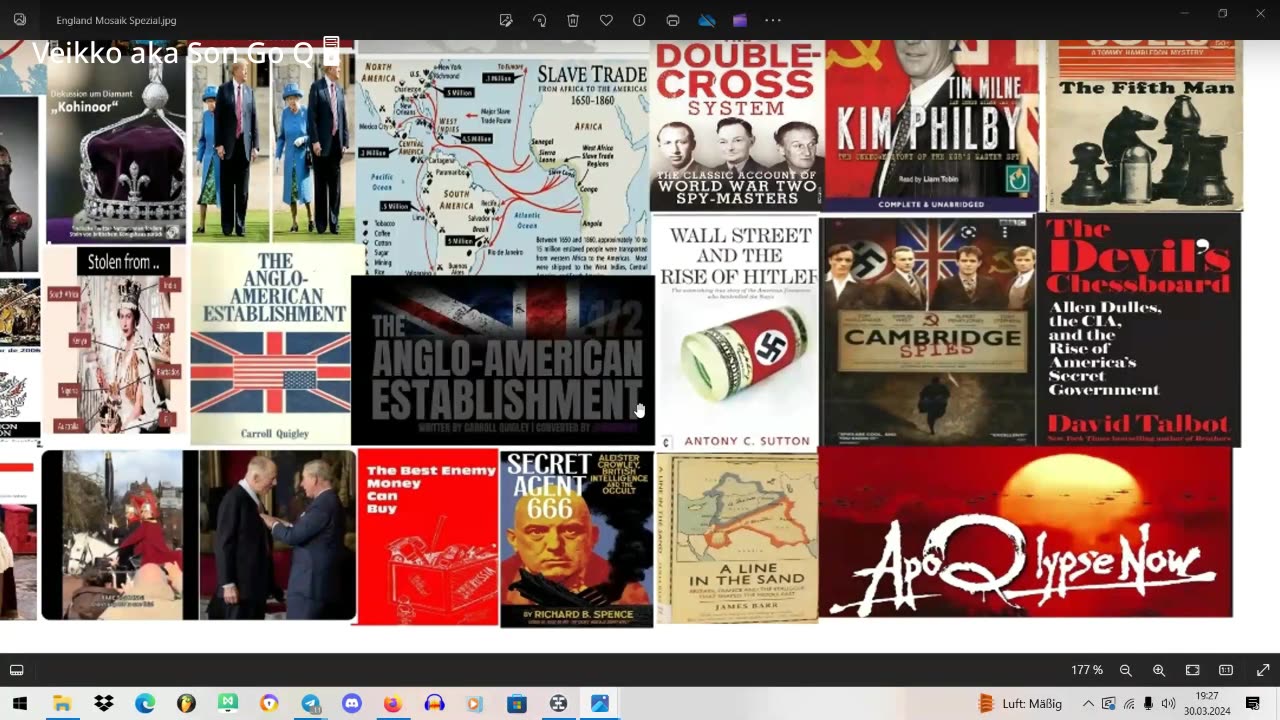The height and width of the screenshot is (720, 1280).
Task: Show the image at actual 1:1 size
Action: click(x=1226, y=670)
